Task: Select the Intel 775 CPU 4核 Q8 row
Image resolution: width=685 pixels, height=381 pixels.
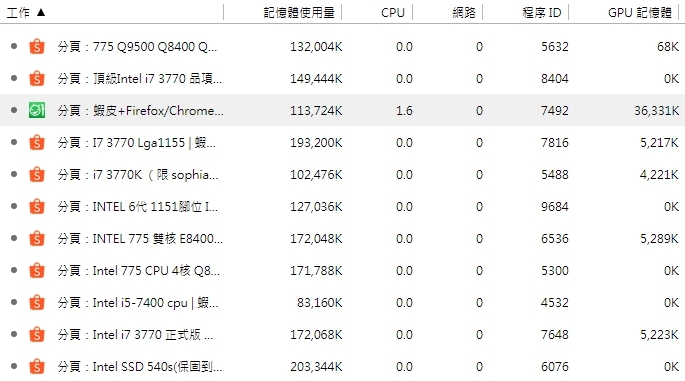Action: [x=342, y=270]
